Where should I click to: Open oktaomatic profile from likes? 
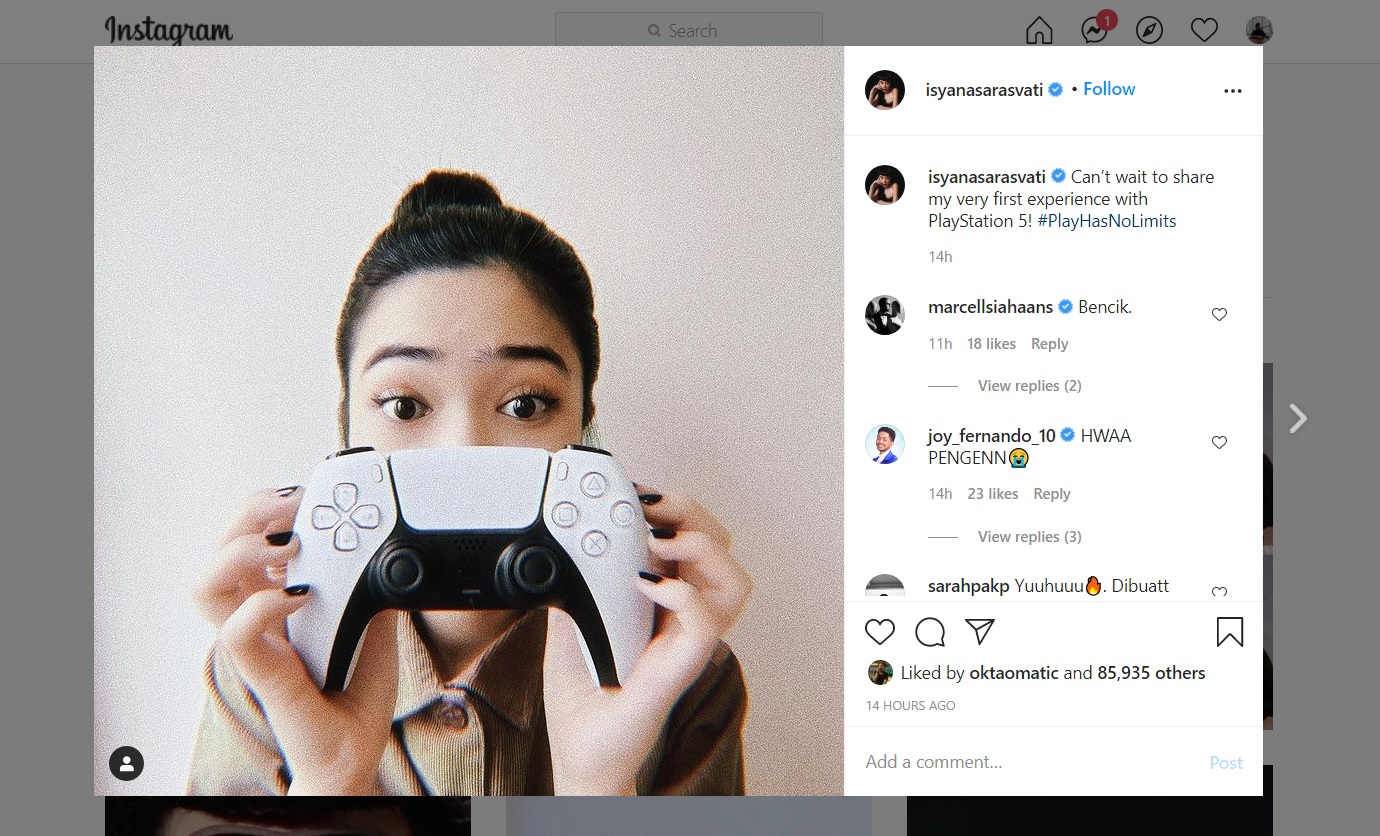[1014, 673]
